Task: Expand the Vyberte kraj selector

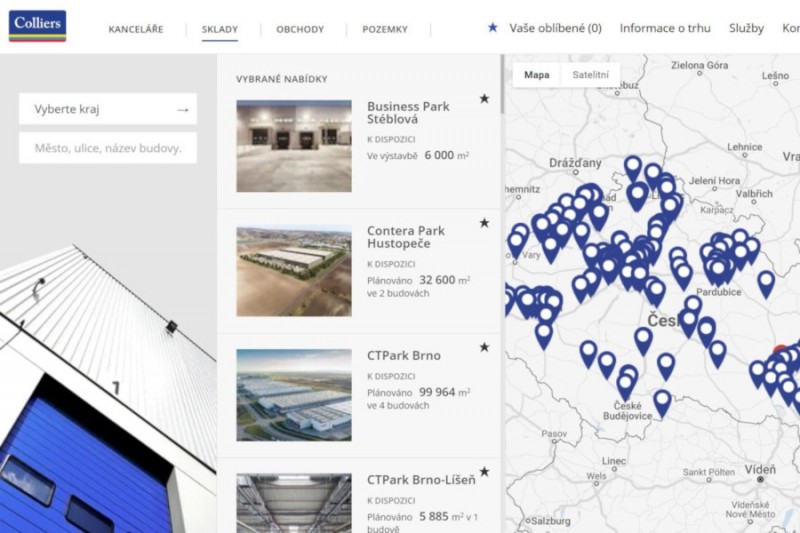Action: tap(108, 109)
